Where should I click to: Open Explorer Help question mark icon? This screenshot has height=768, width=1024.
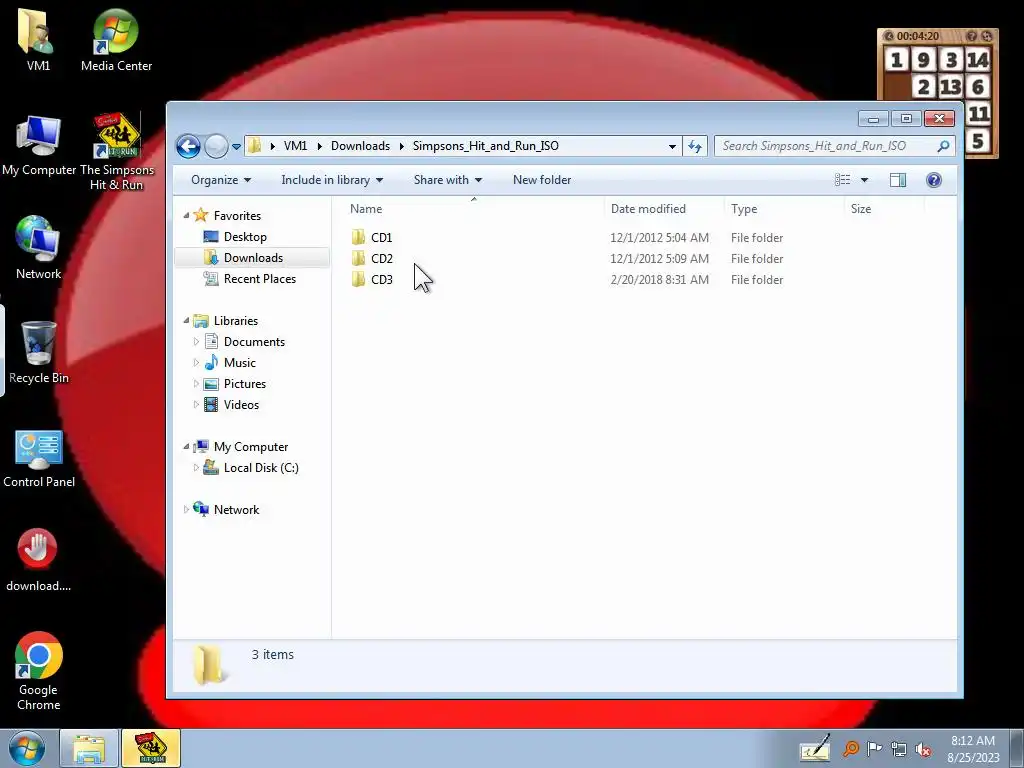(934, 180)
